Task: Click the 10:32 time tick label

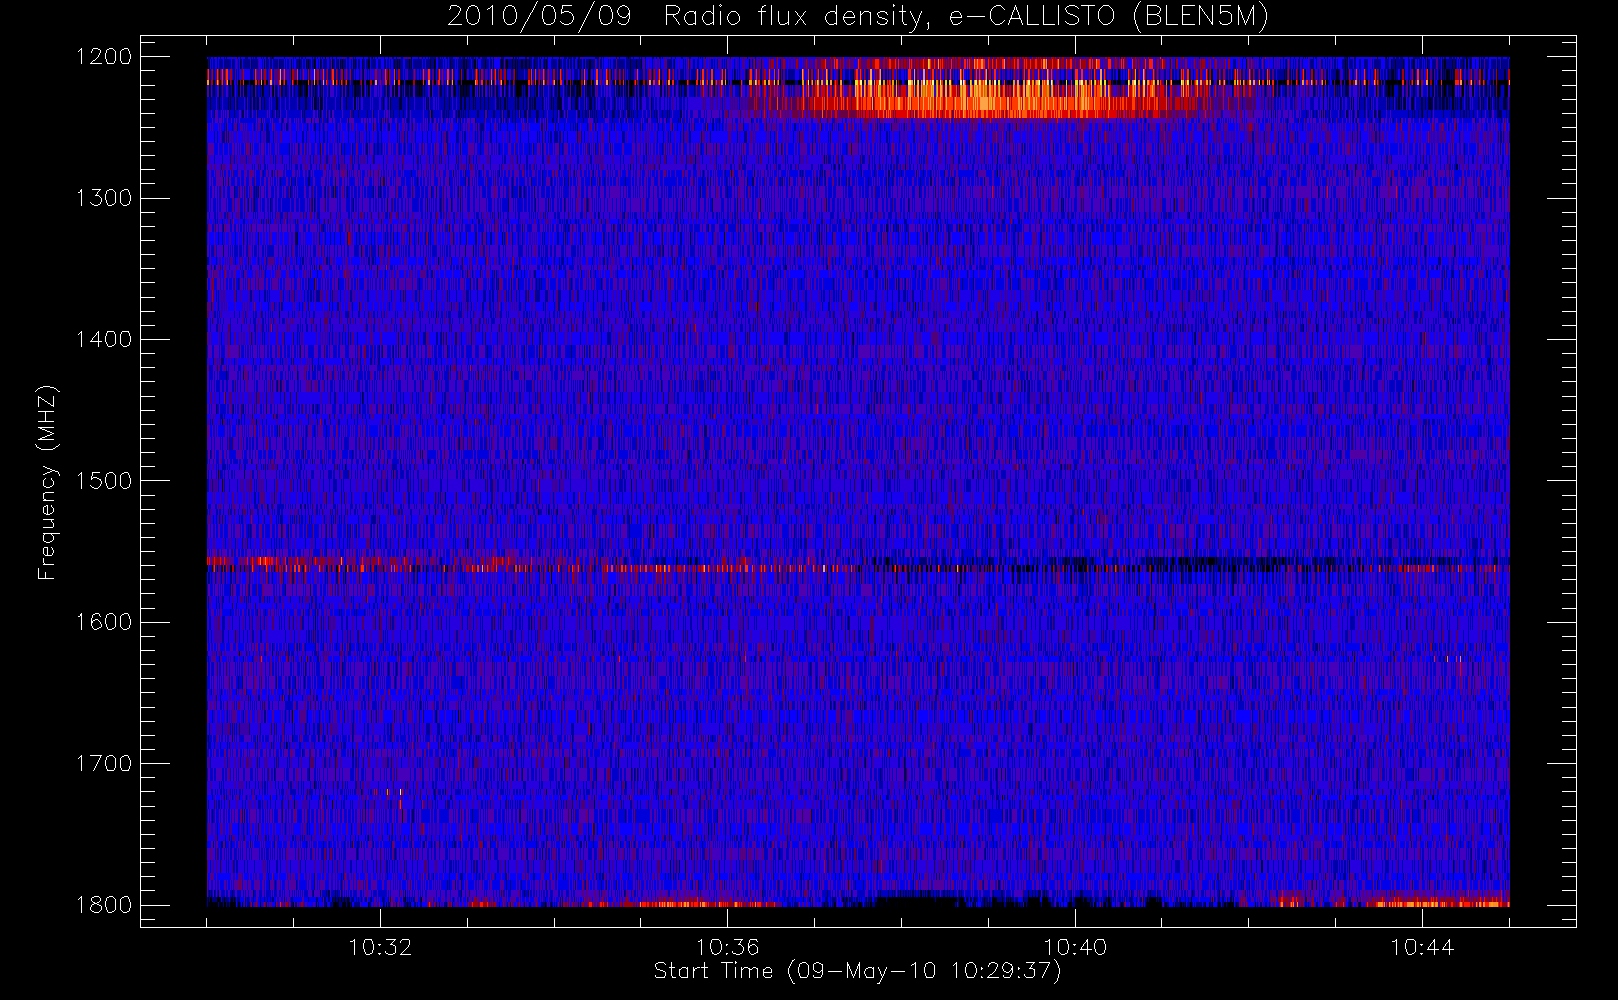Action: tap(380, 947)
